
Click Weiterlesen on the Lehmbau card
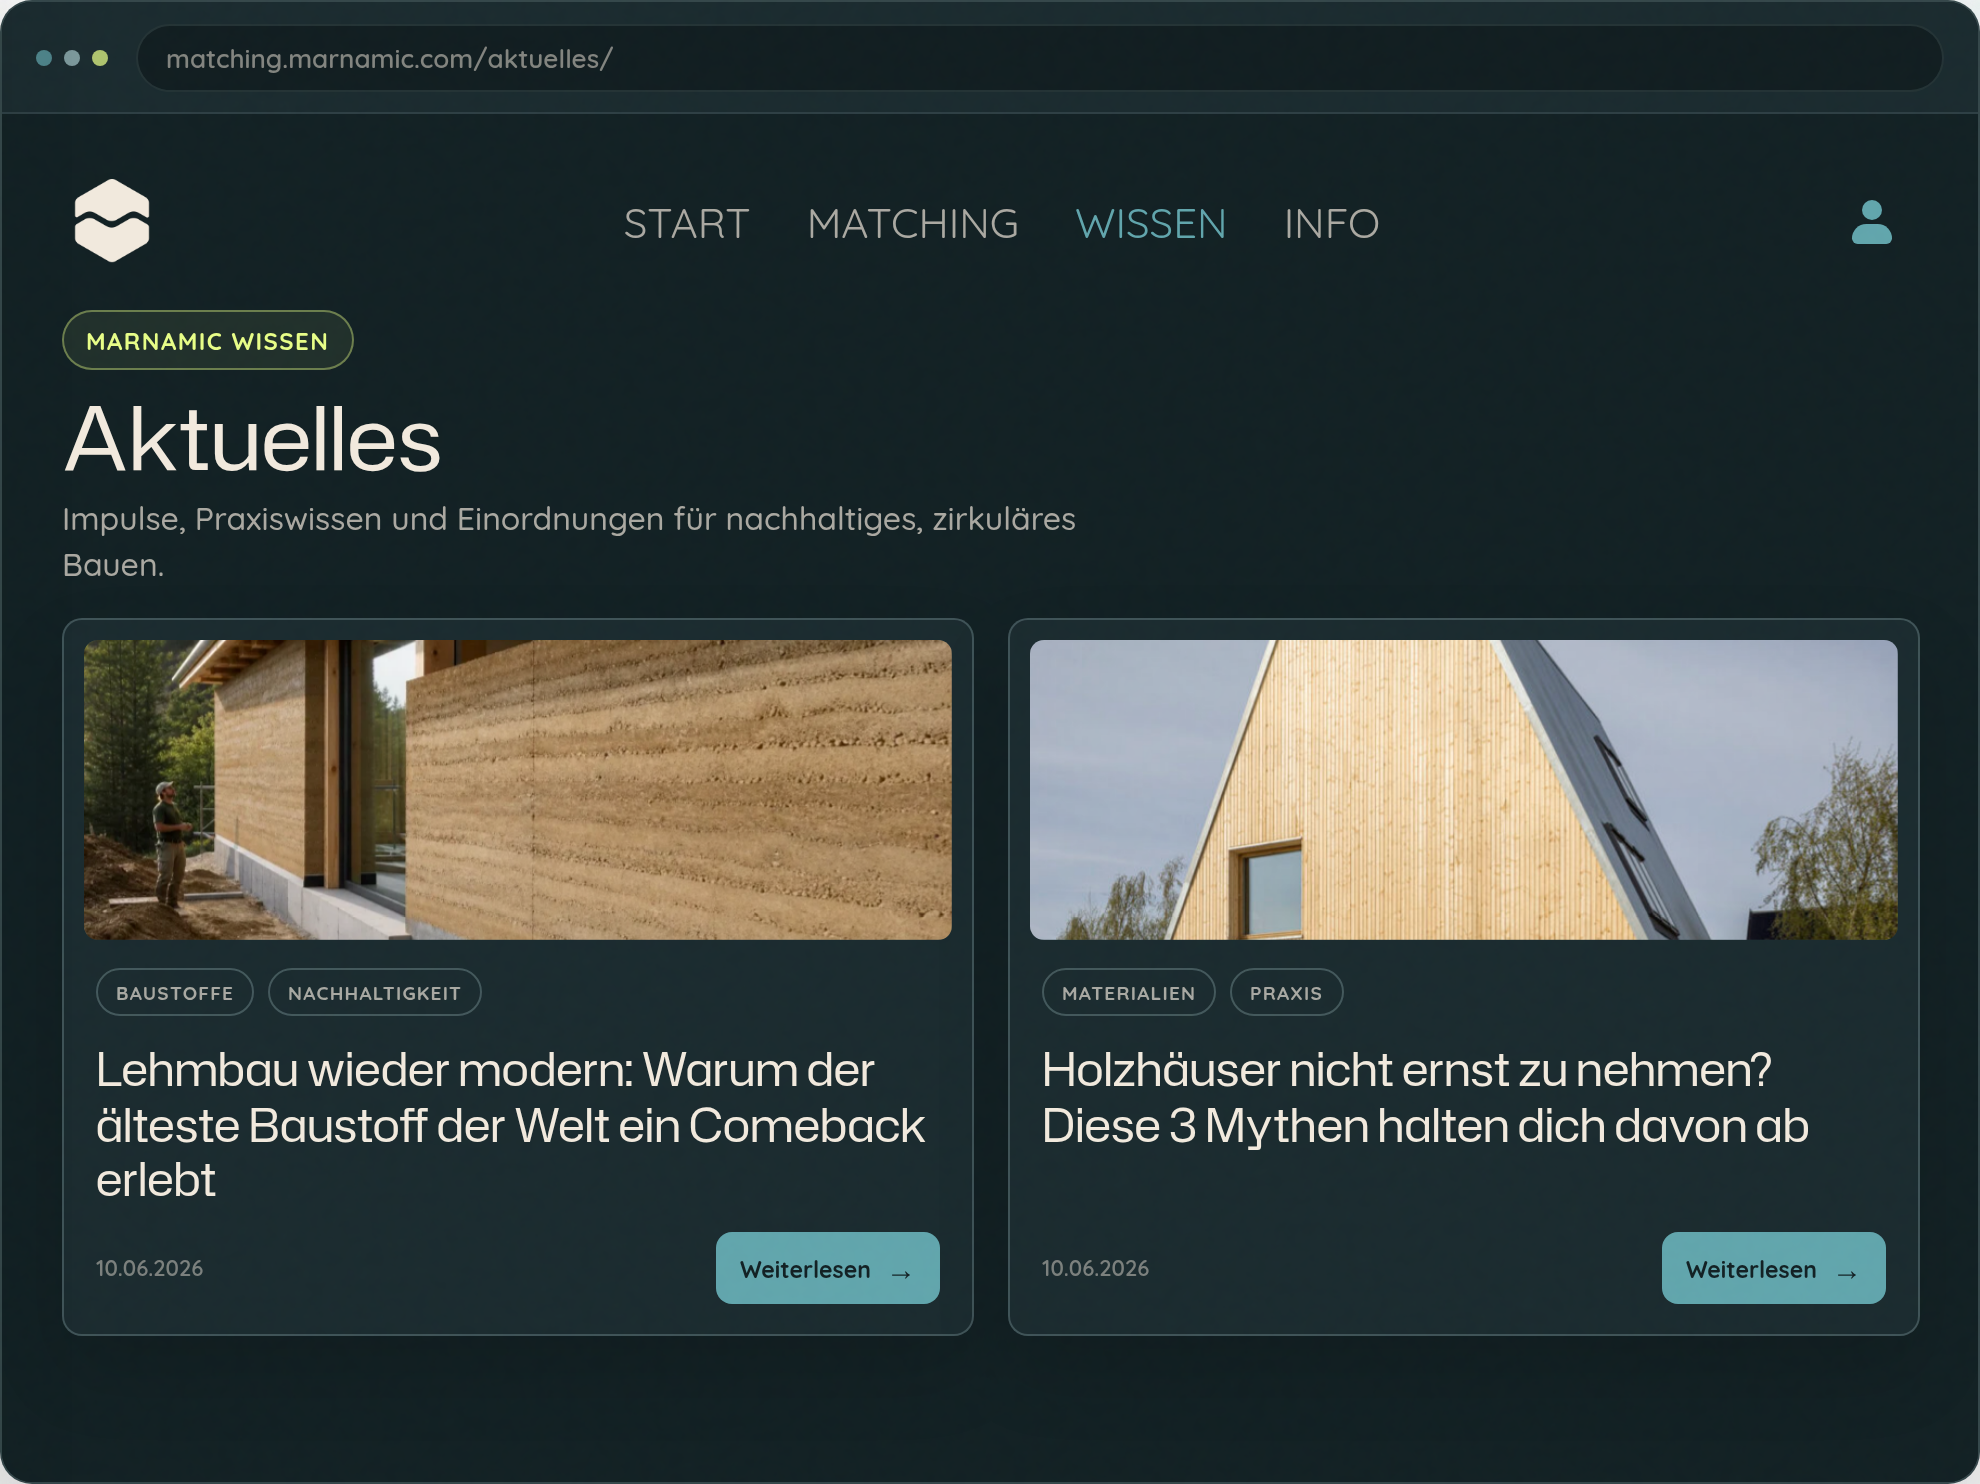[x=828, y=1268]
